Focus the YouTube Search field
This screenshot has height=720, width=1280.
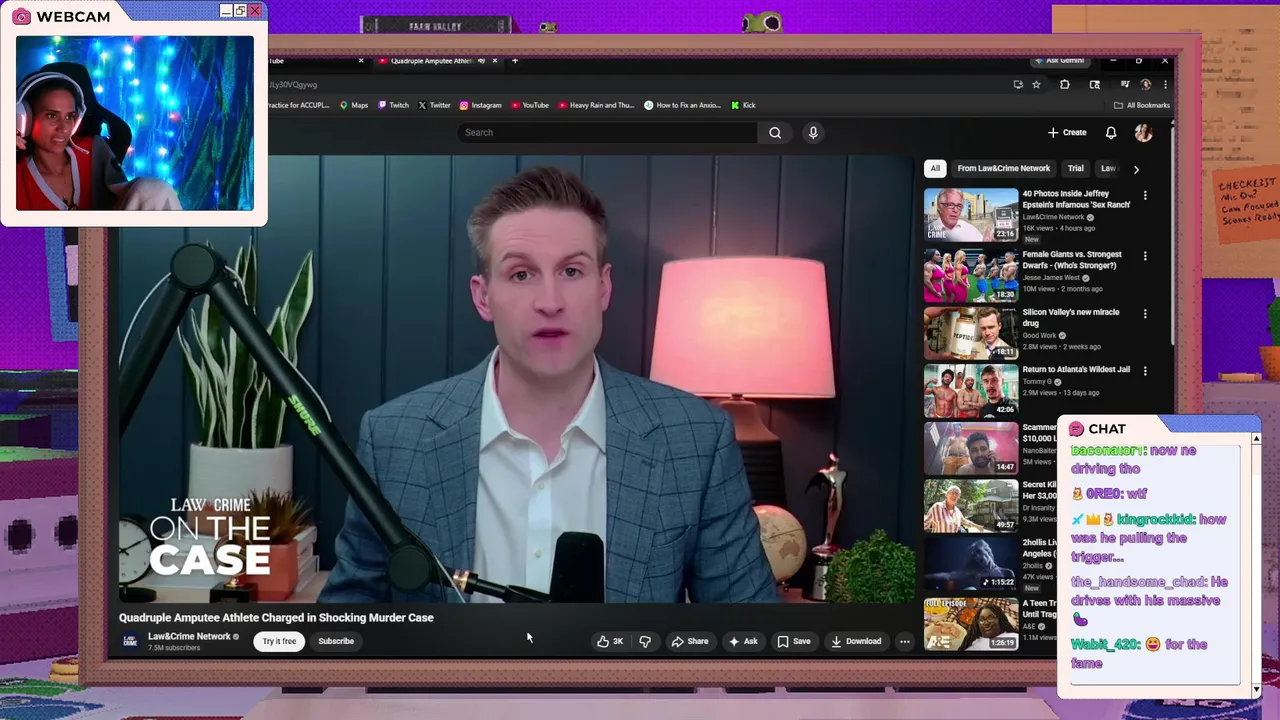click(607, 132)
